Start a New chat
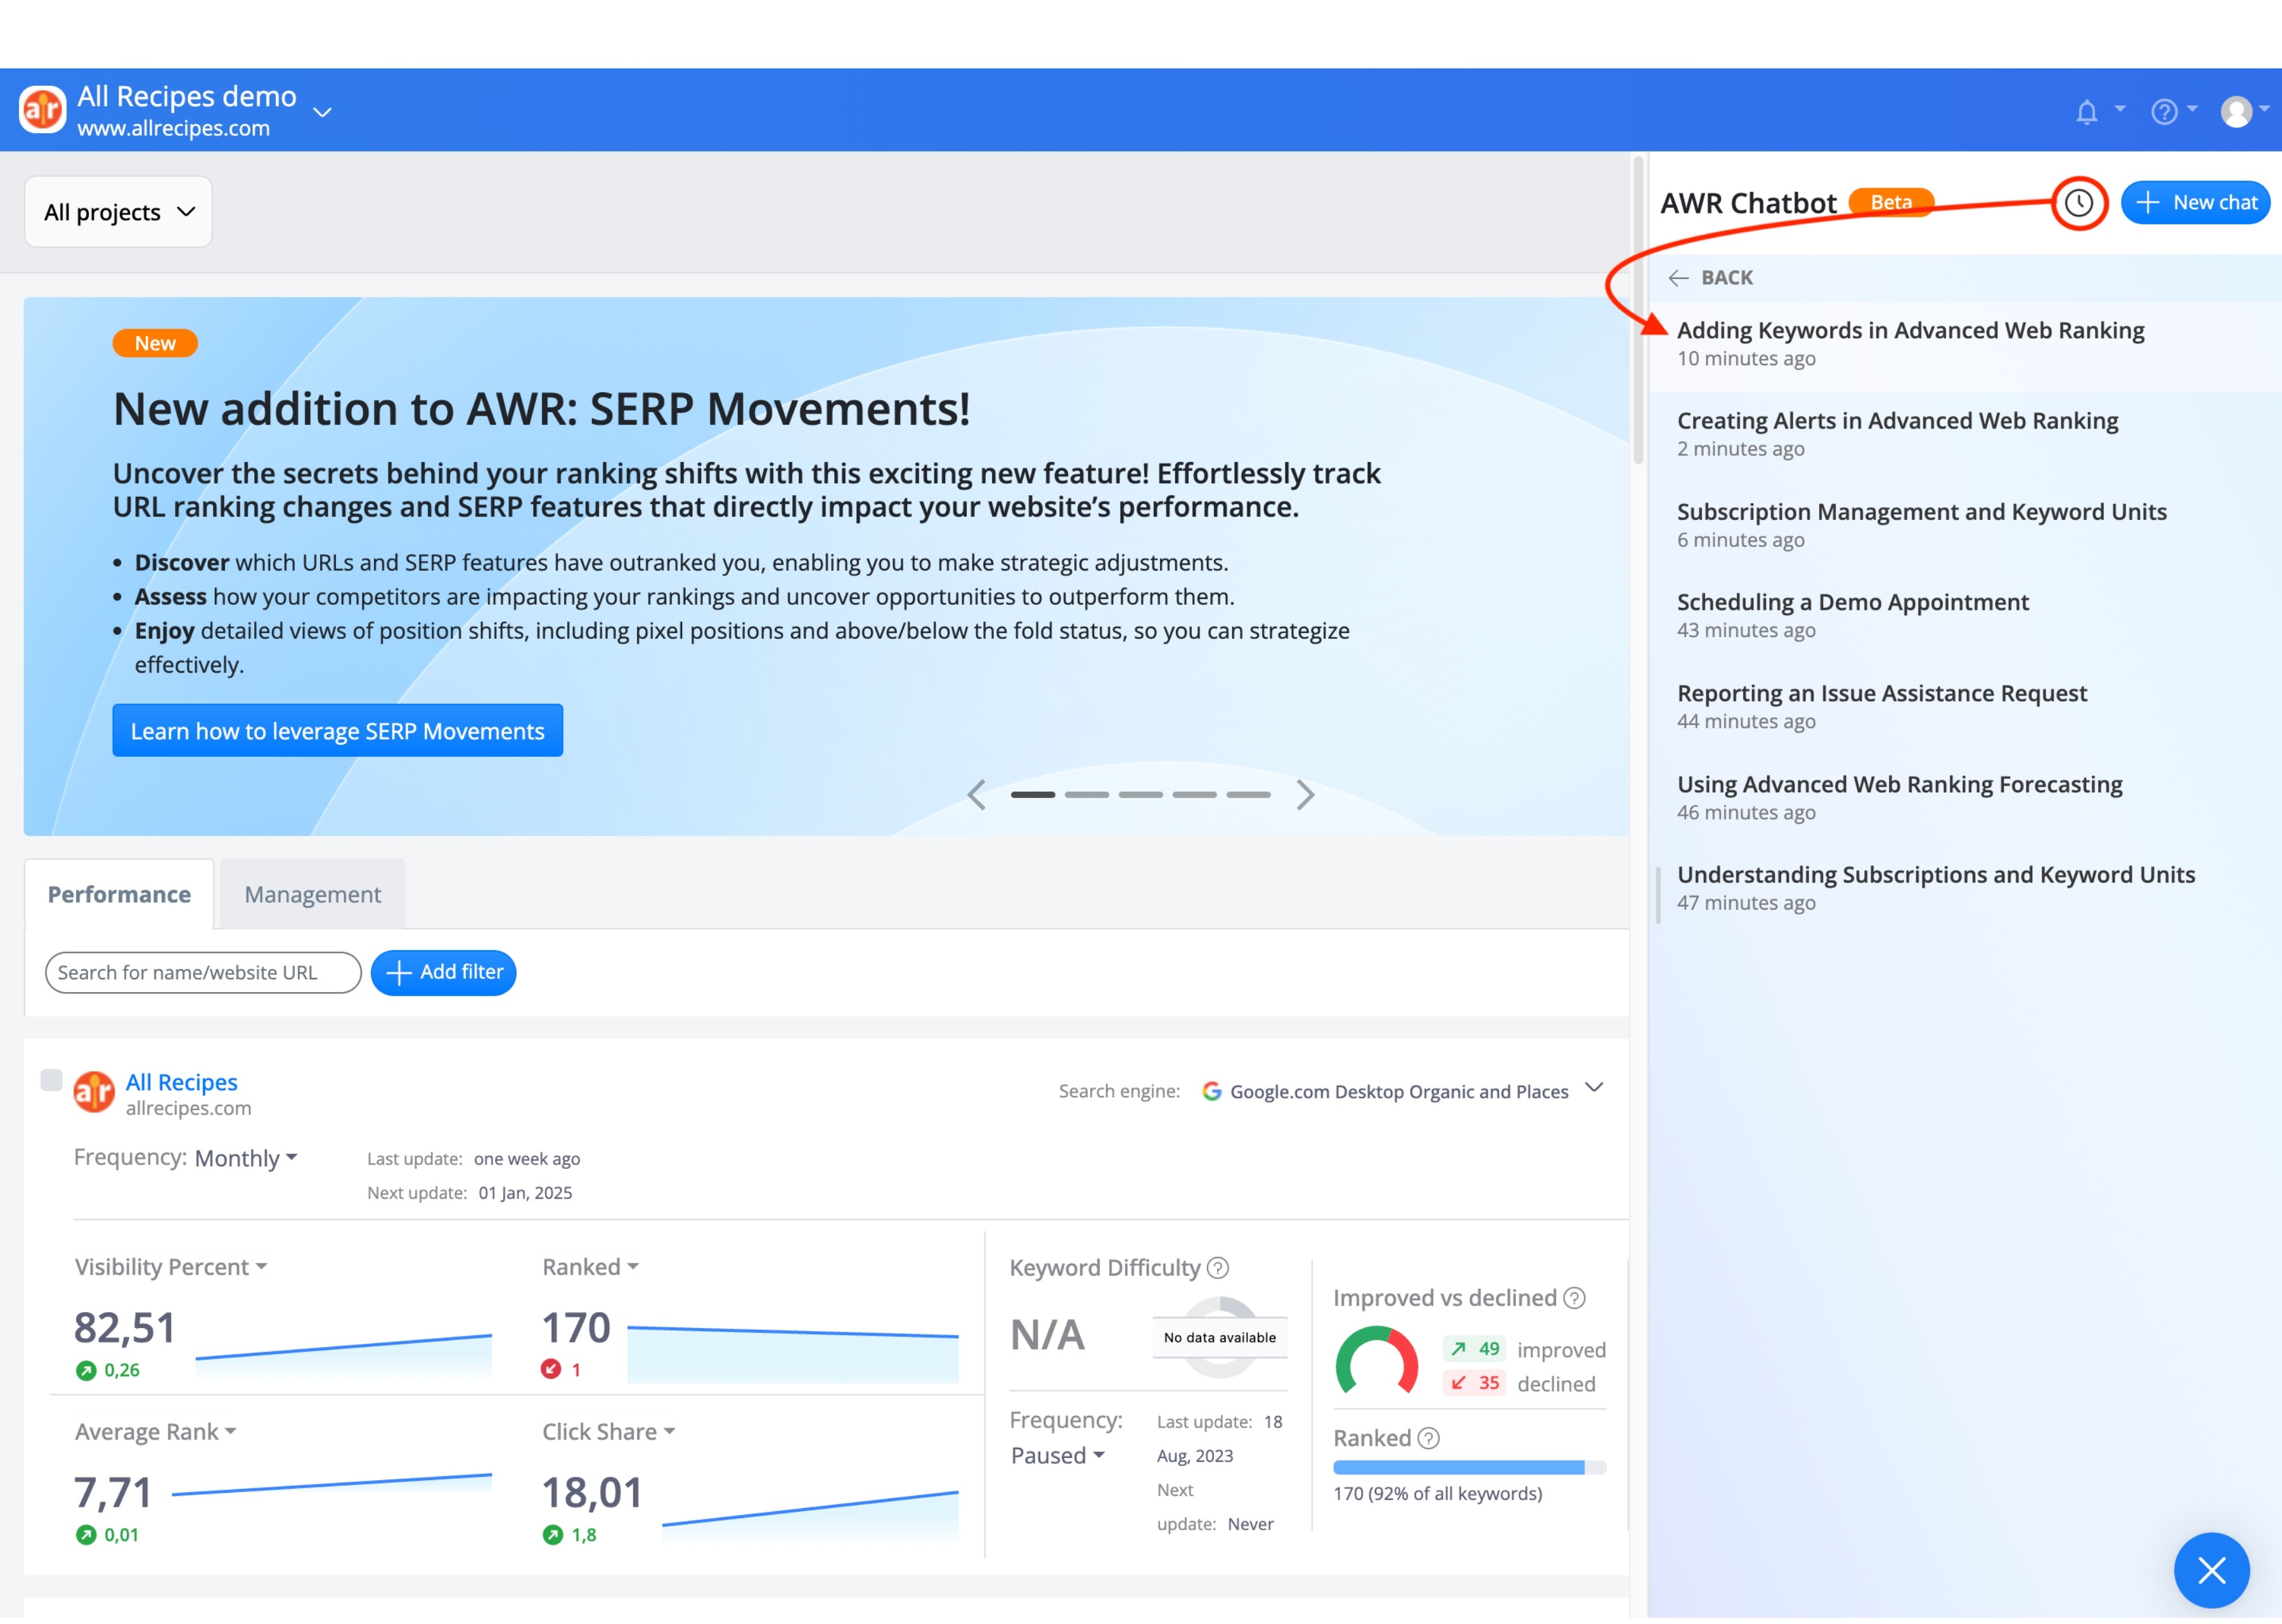Image resolution: width=2282 pixels, height=1624 pixels. point(2195,203)
